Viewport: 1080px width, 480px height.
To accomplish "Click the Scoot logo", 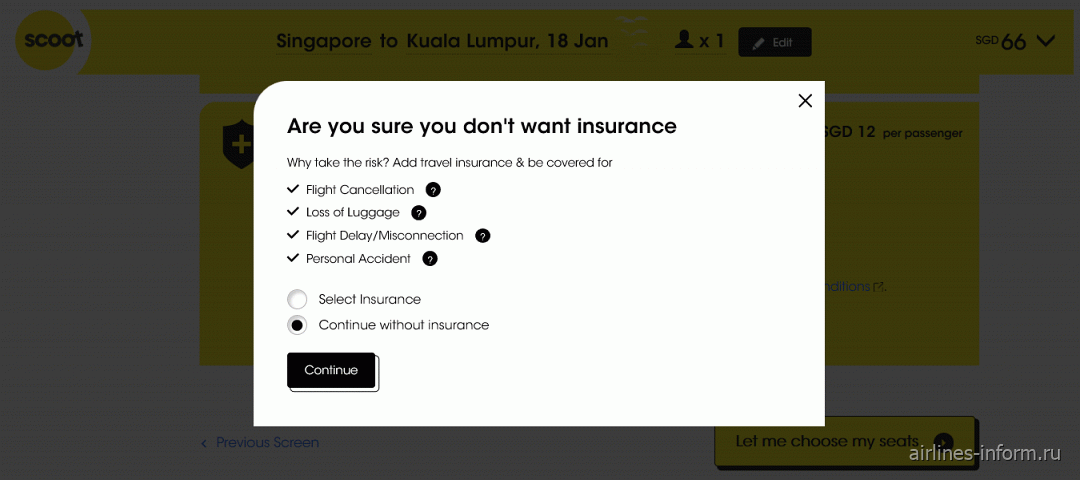I will (53, 41).
